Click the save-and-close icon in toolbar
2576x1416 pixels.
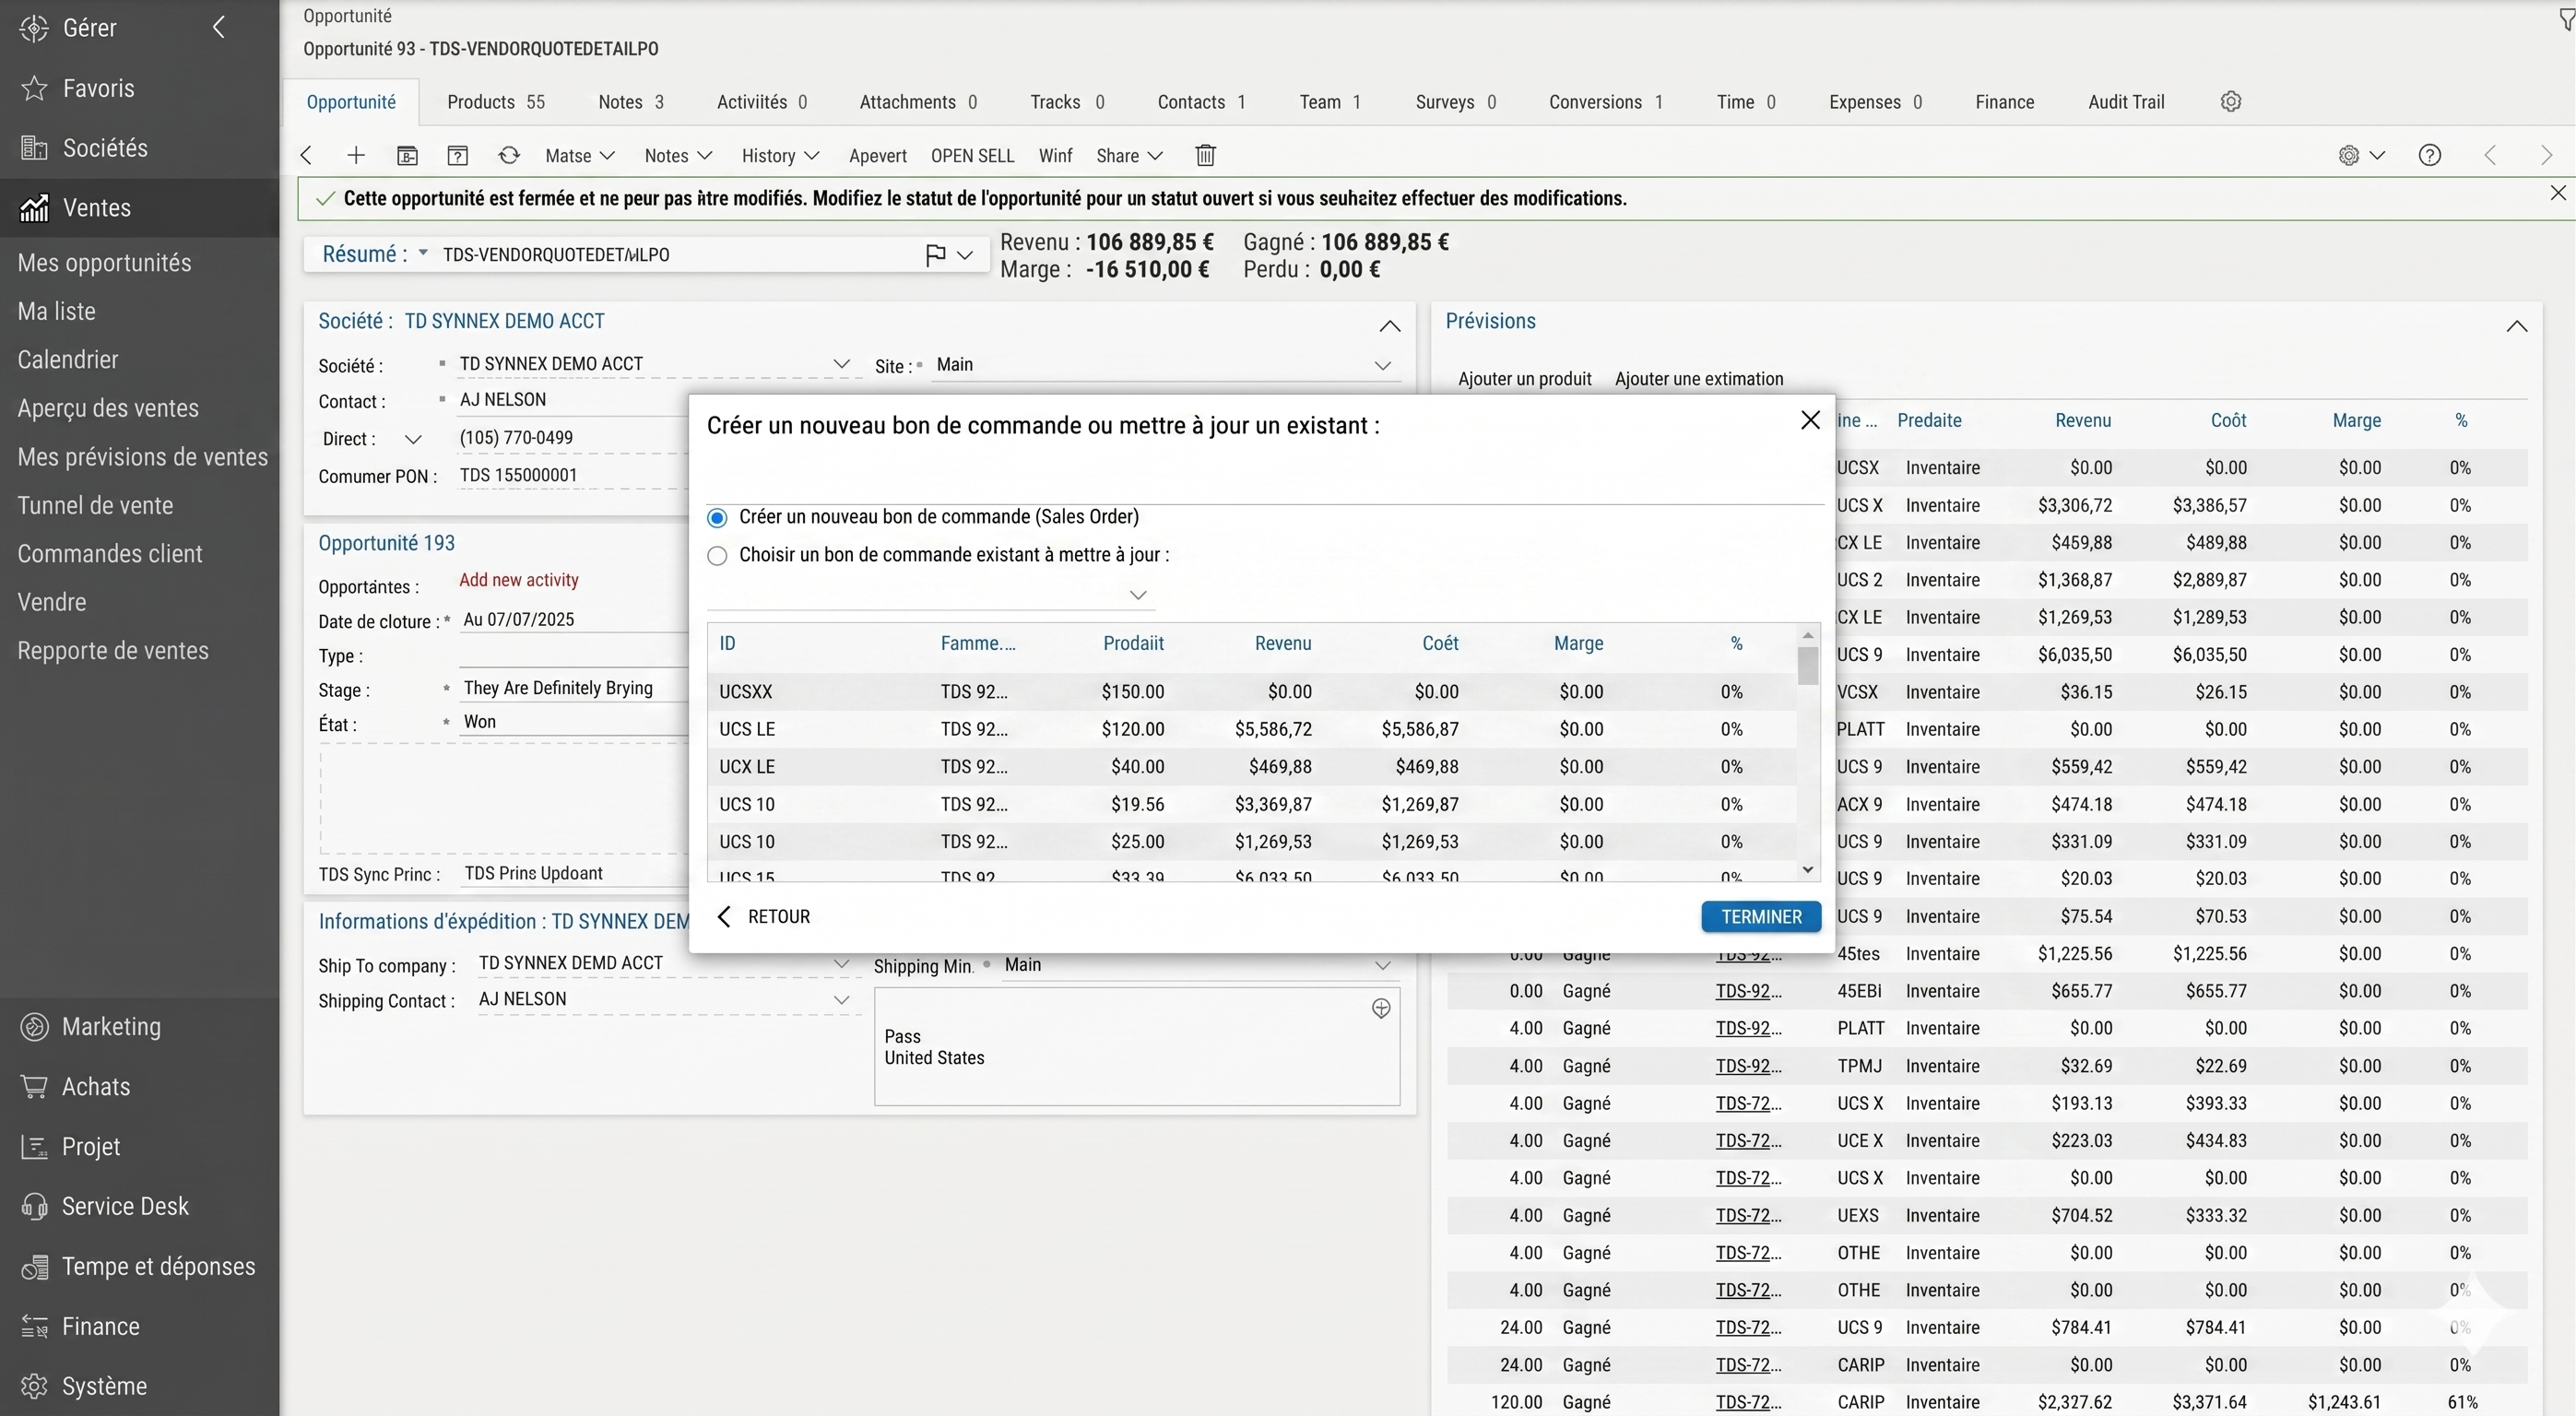point(457,155)
